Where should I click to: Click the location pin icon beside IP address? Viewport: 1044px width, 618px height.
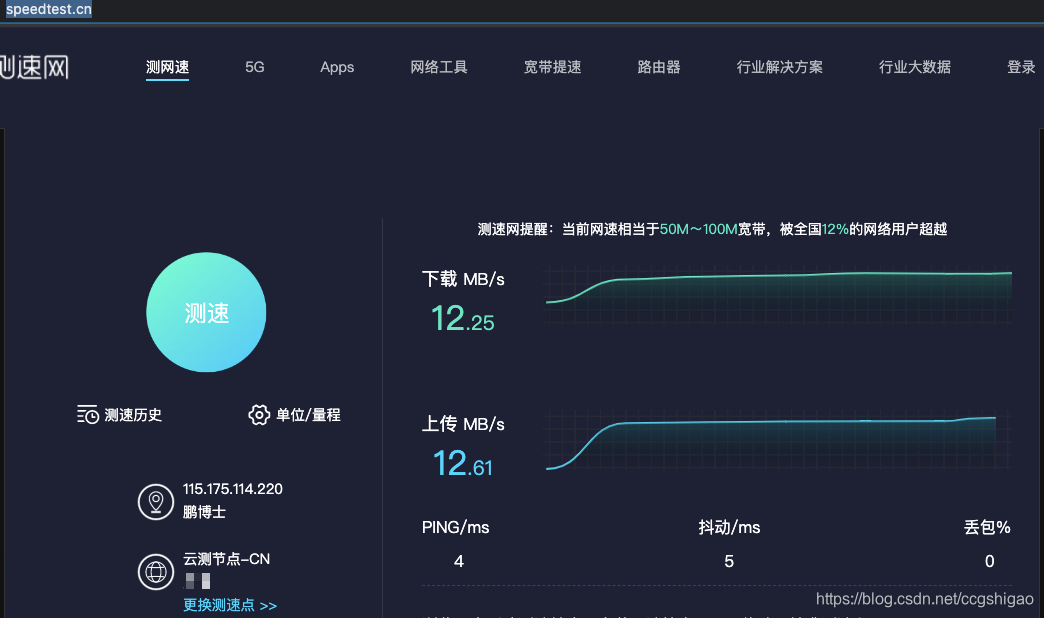click(x=156, y=502)
